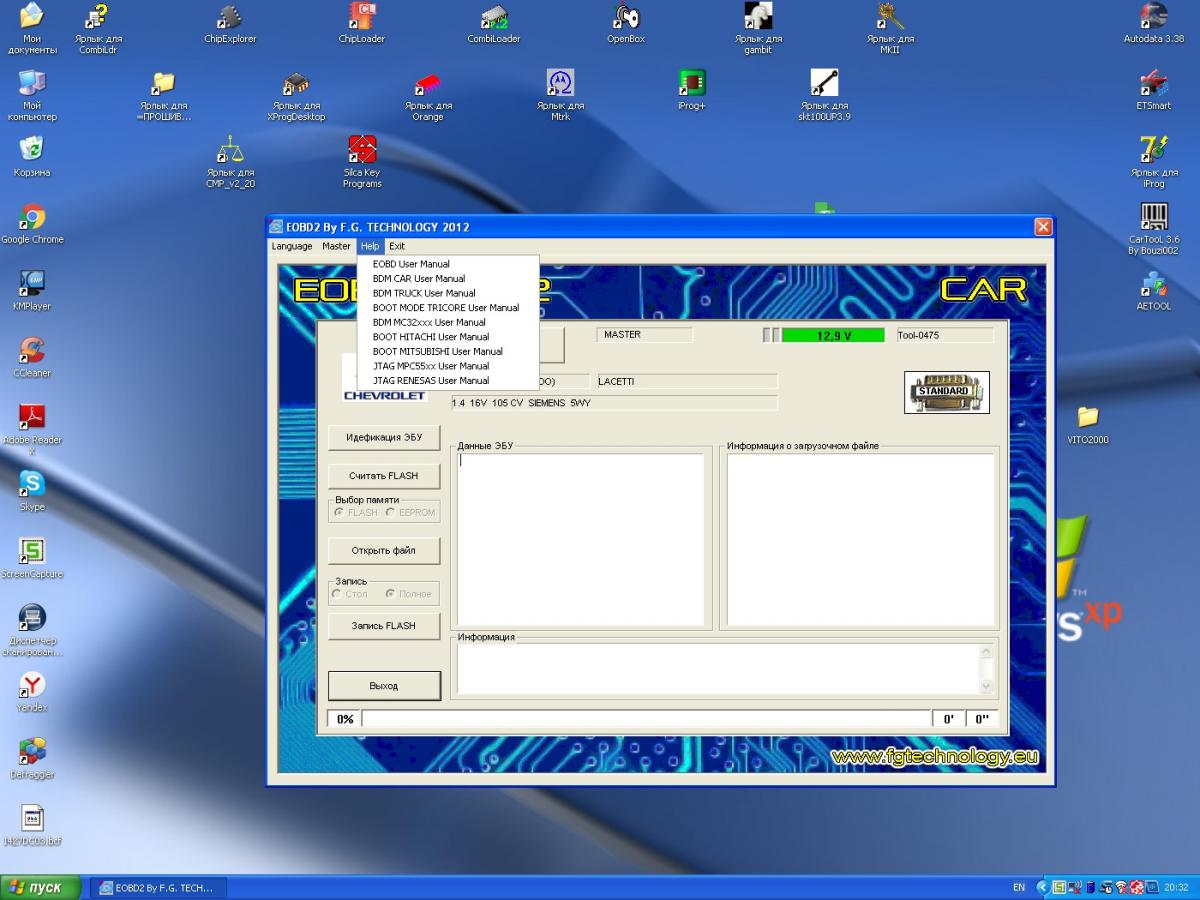The image size is (1200, 900).
Task: Open the пуск Start button
Action: [38, 887]
